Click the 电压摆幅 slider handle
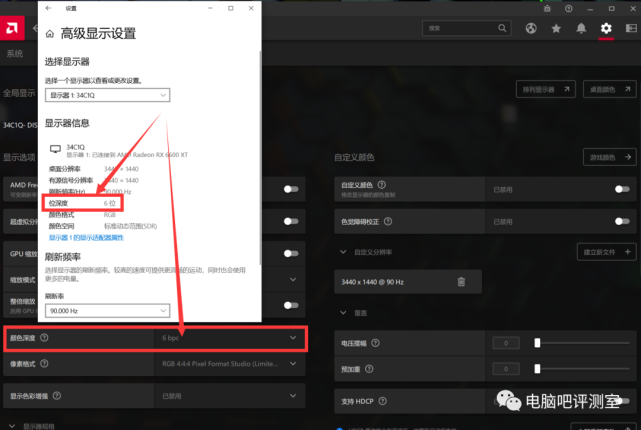This screenshot has height=430, width=641. (x=537, y=343)
